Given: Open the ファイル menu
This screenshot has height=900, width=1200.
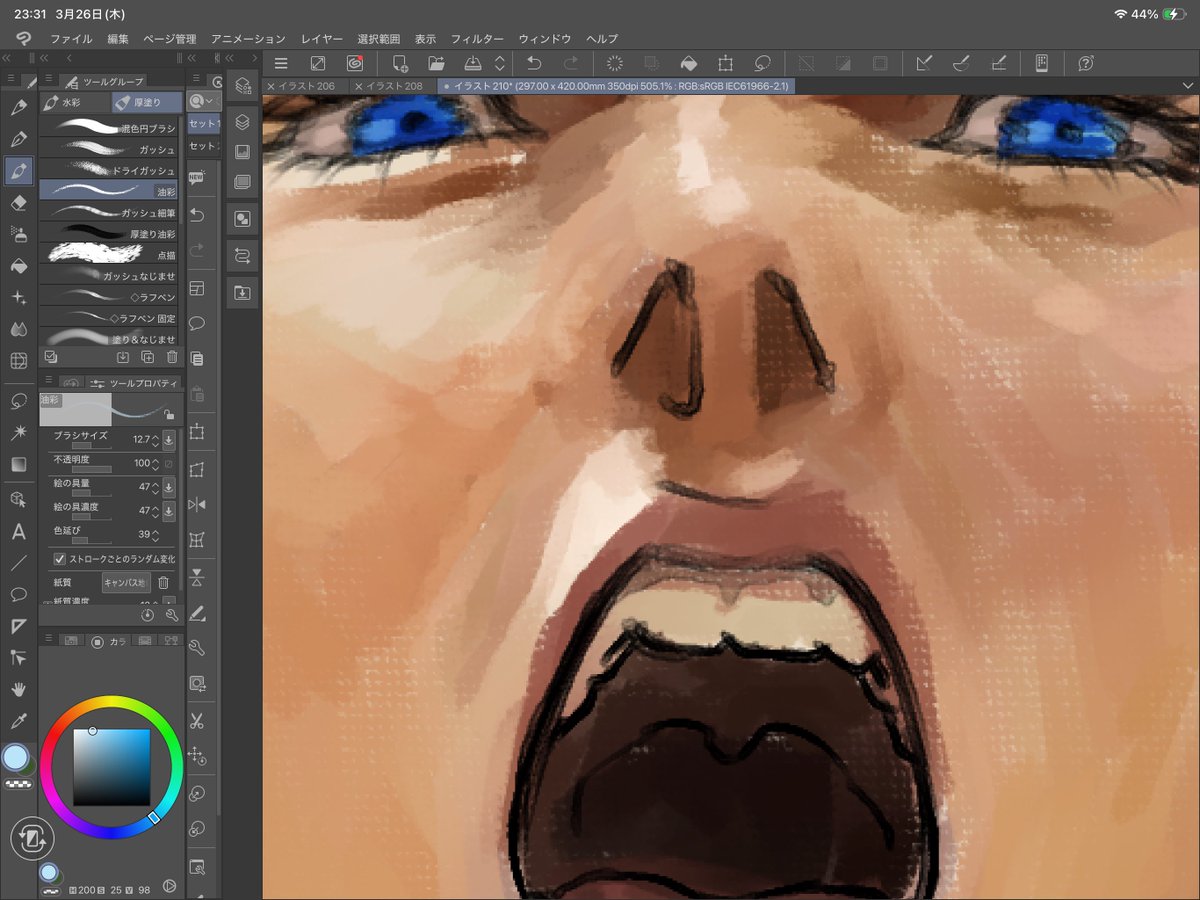Looking at the screenshot, I should coord(71,38).
